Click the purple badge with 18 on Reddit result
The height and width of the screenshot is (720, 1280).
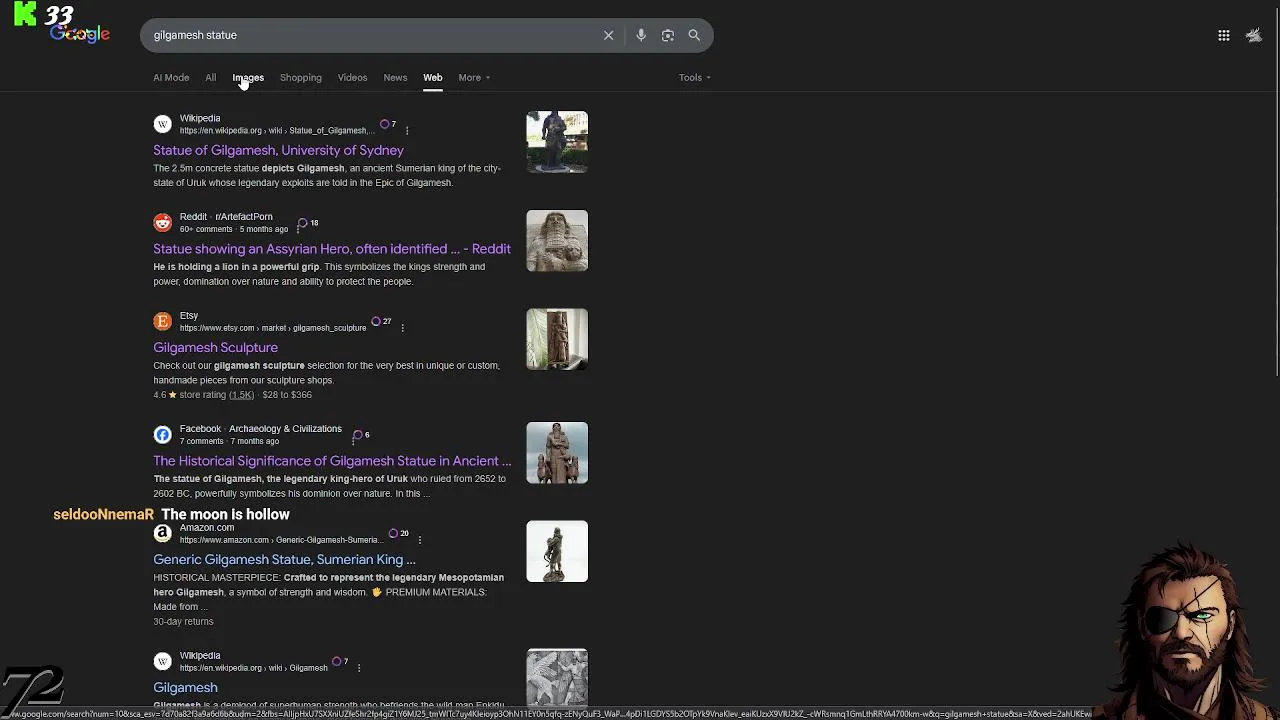[308, 223]
